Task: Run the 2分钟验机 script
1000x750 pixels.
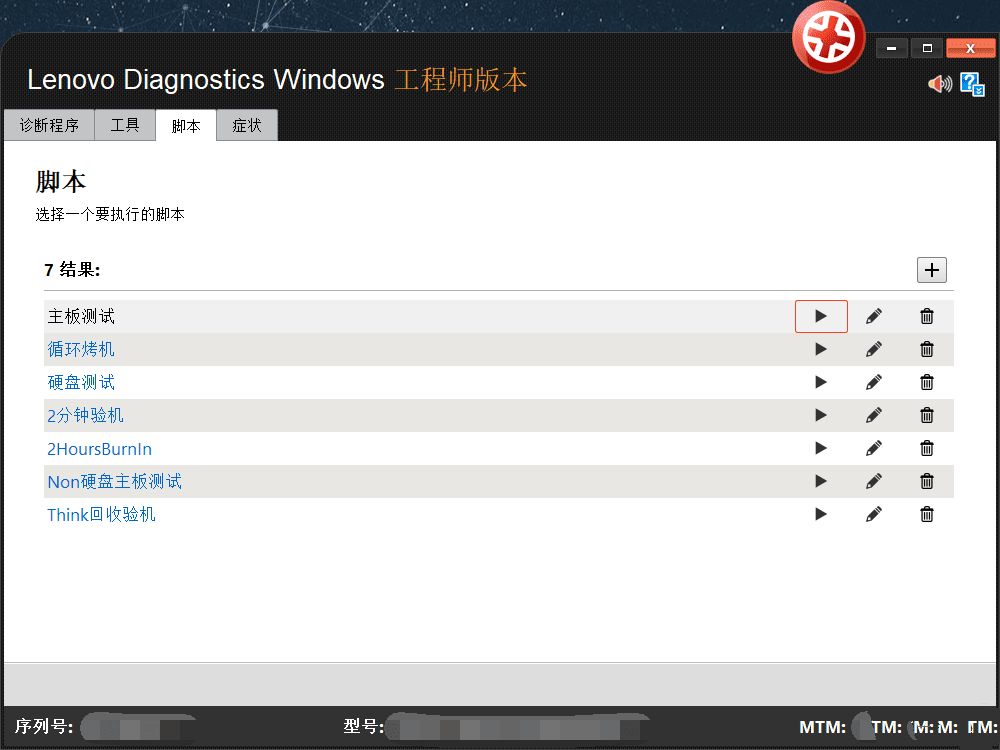Action: [821, 415]
